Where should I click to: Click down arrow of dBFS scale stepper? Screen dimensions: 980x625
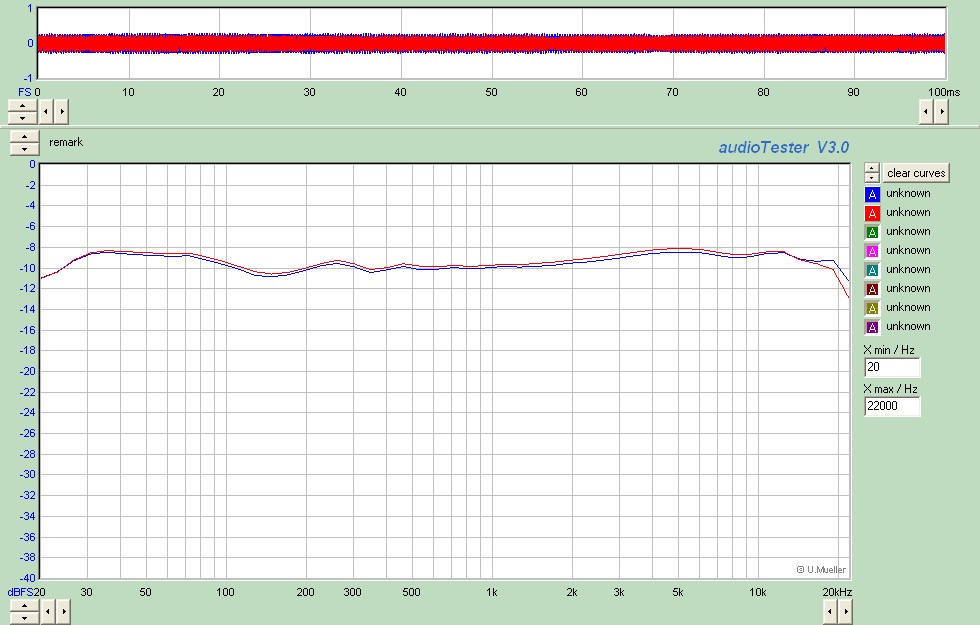[x=24, y=615]
